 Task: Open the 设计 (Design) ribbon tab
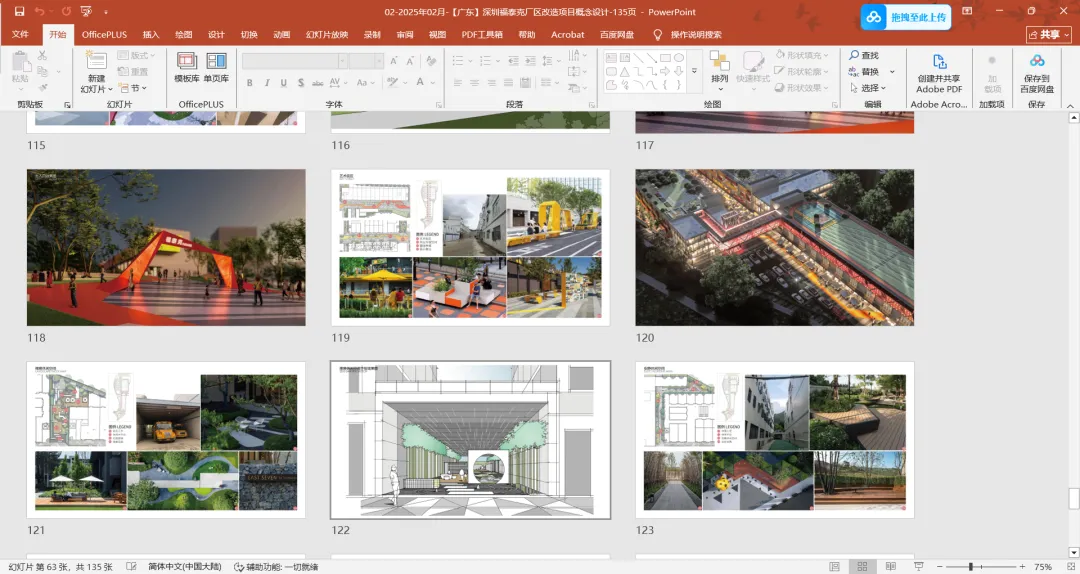[216, 34]
